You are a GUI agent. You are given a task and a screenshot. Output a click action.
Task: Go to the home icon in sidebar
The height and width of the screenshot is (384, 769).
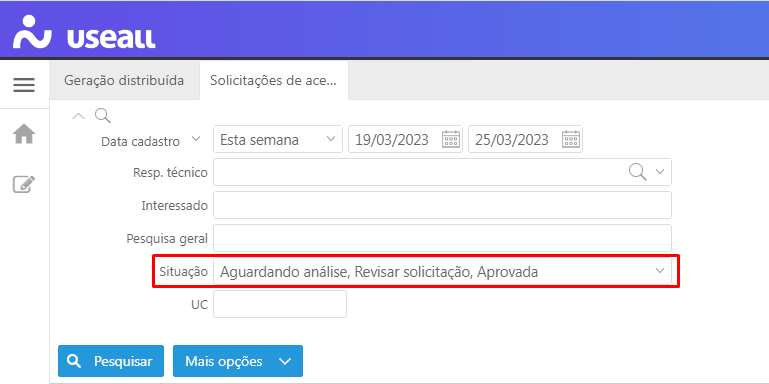(x=24, y=133)
